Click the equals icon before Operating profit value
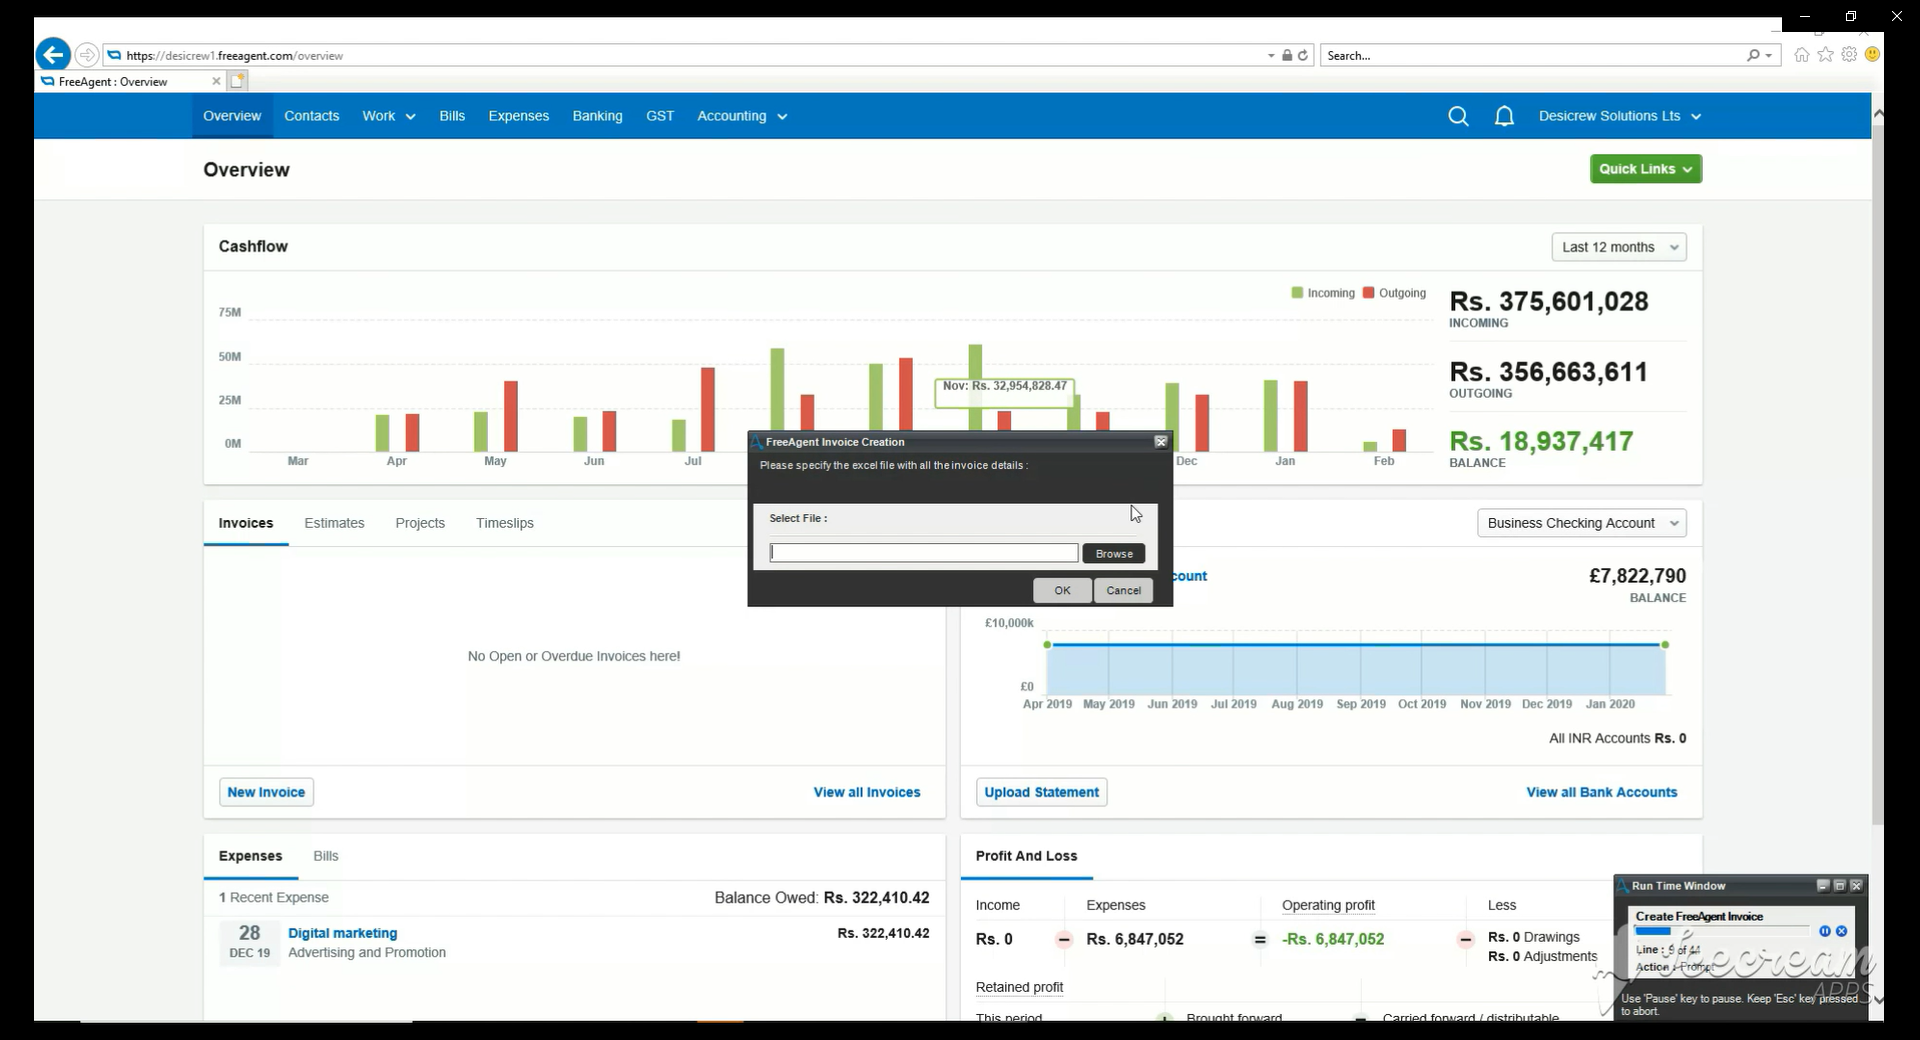The image size is (1920, 1040). 1260,939
